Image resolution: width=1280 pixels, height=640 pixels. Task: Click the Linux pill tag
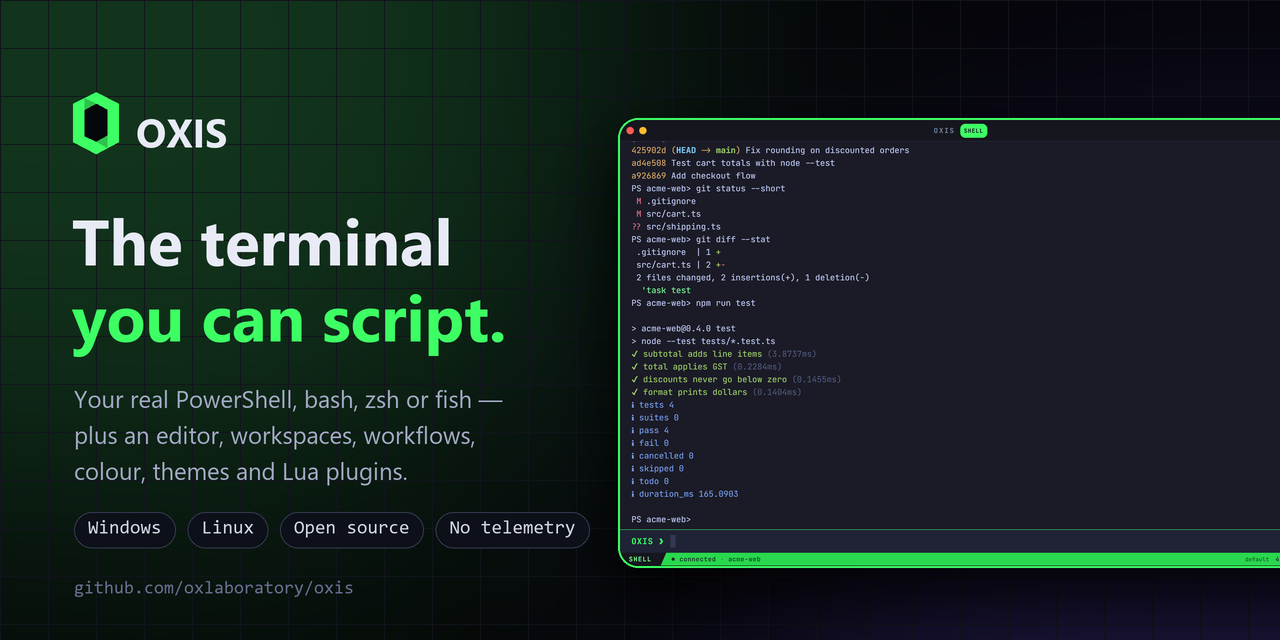point(228,529)
